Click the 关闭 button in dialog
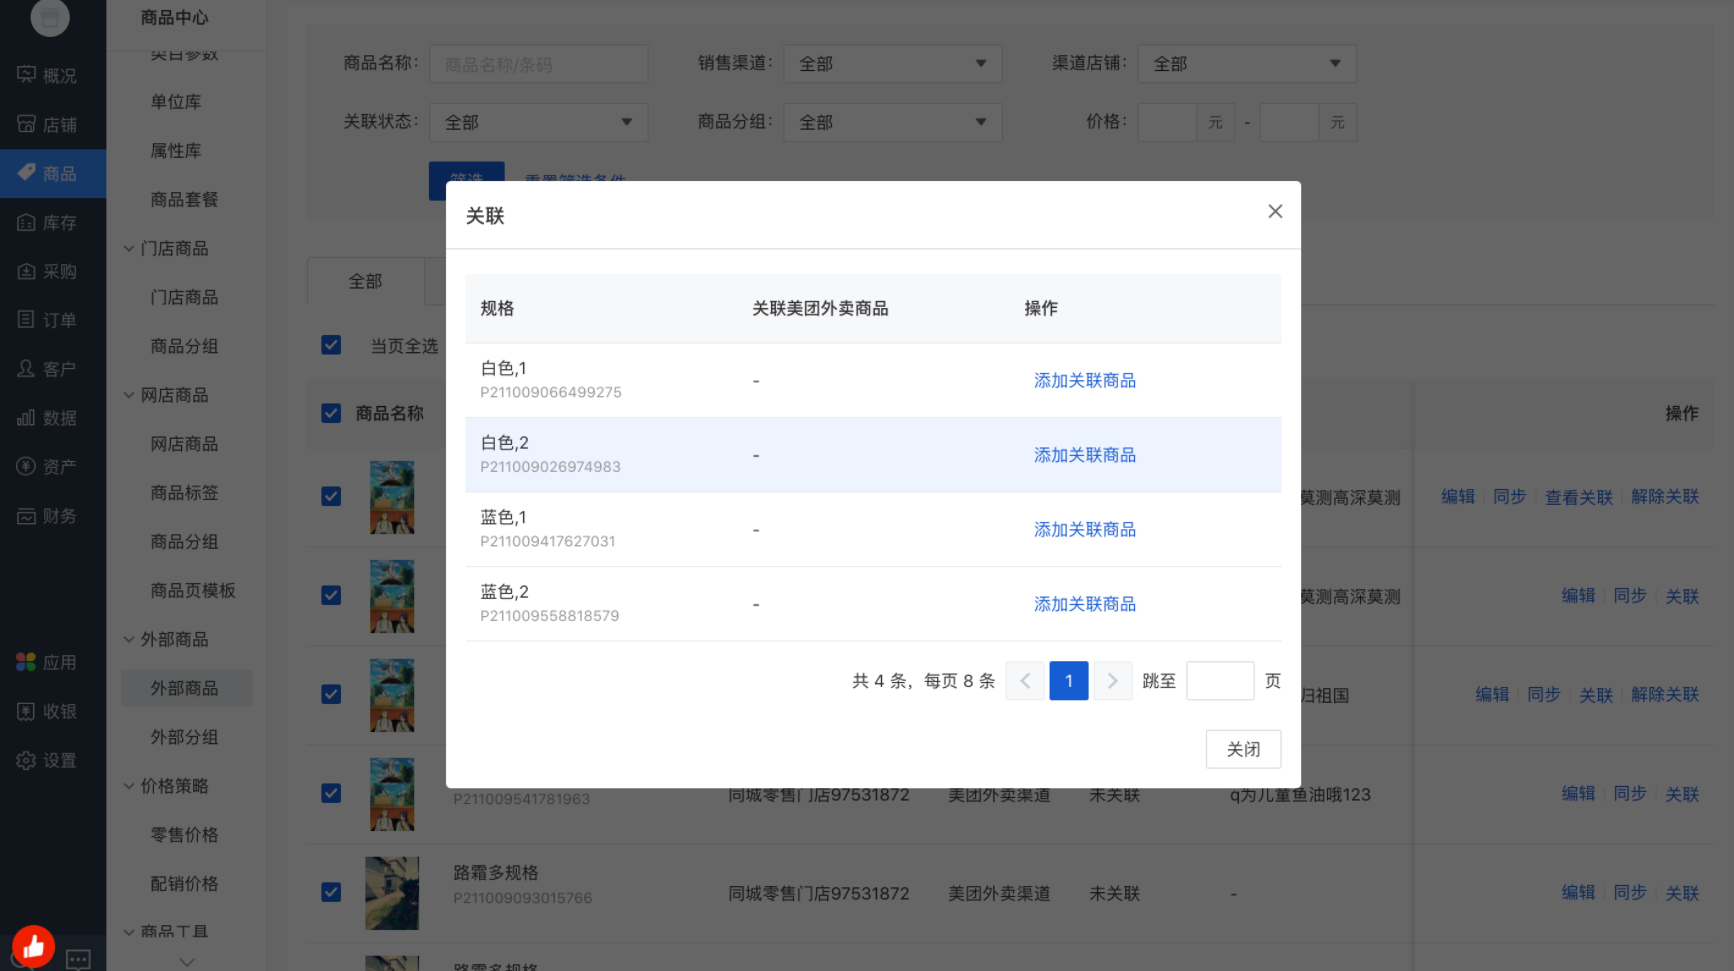This screenshot has height=971, width=1734. click(x=1243, y=749)
